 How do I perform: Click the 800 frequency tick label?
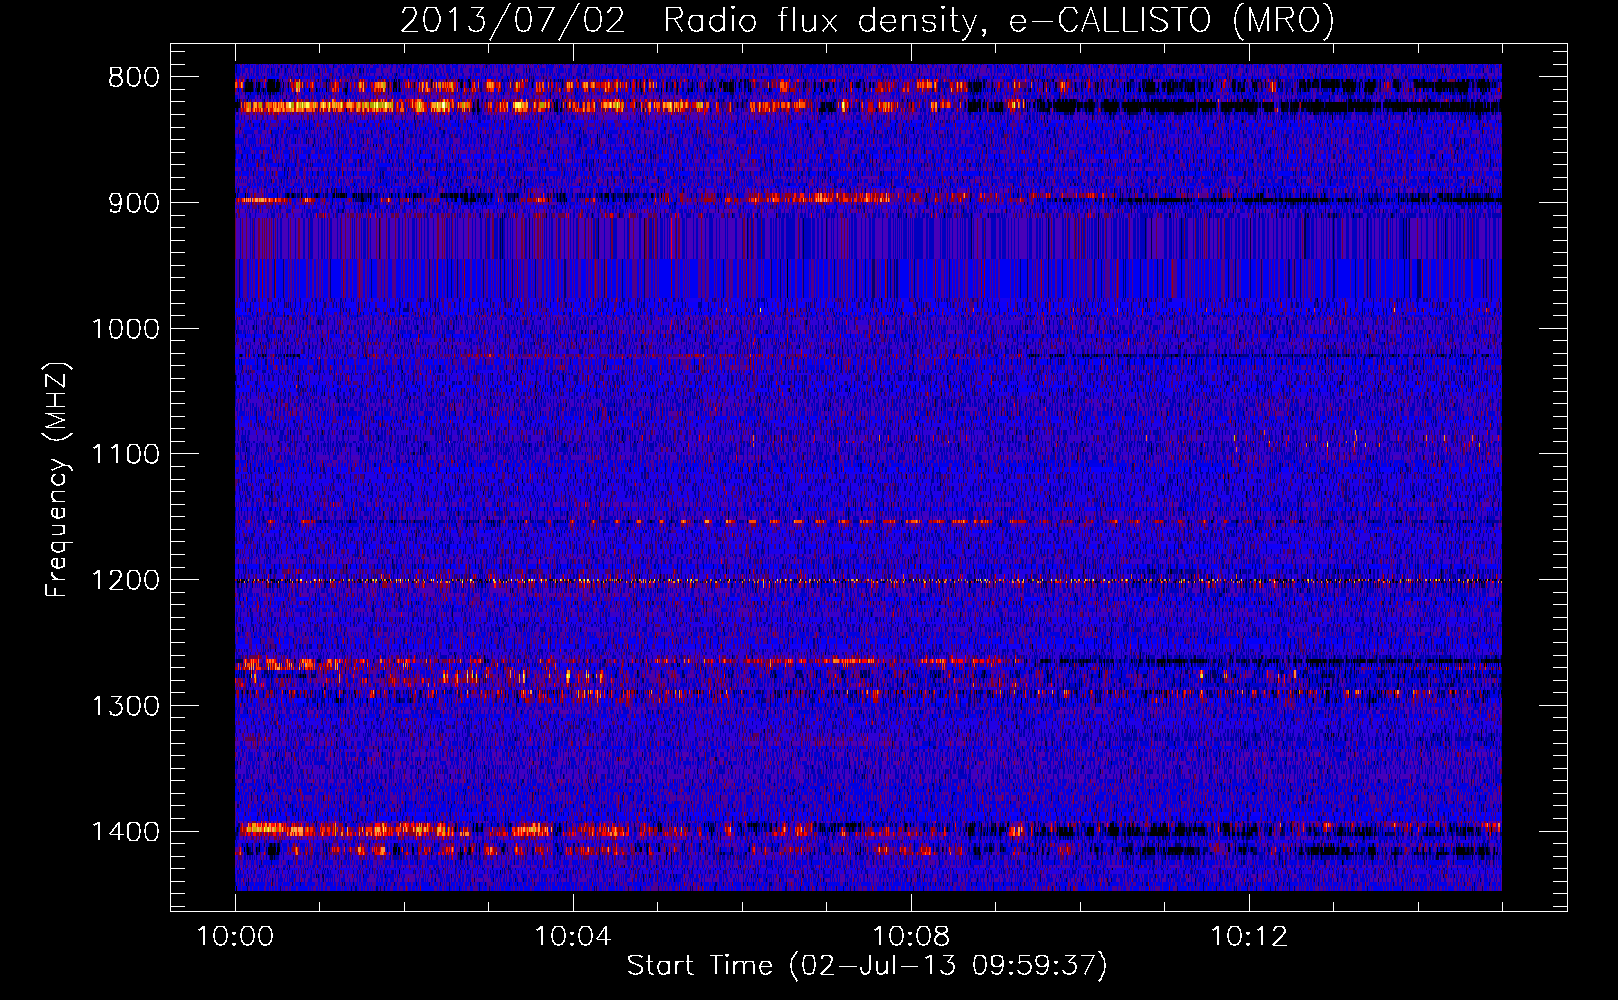click(x=134, y=78)
